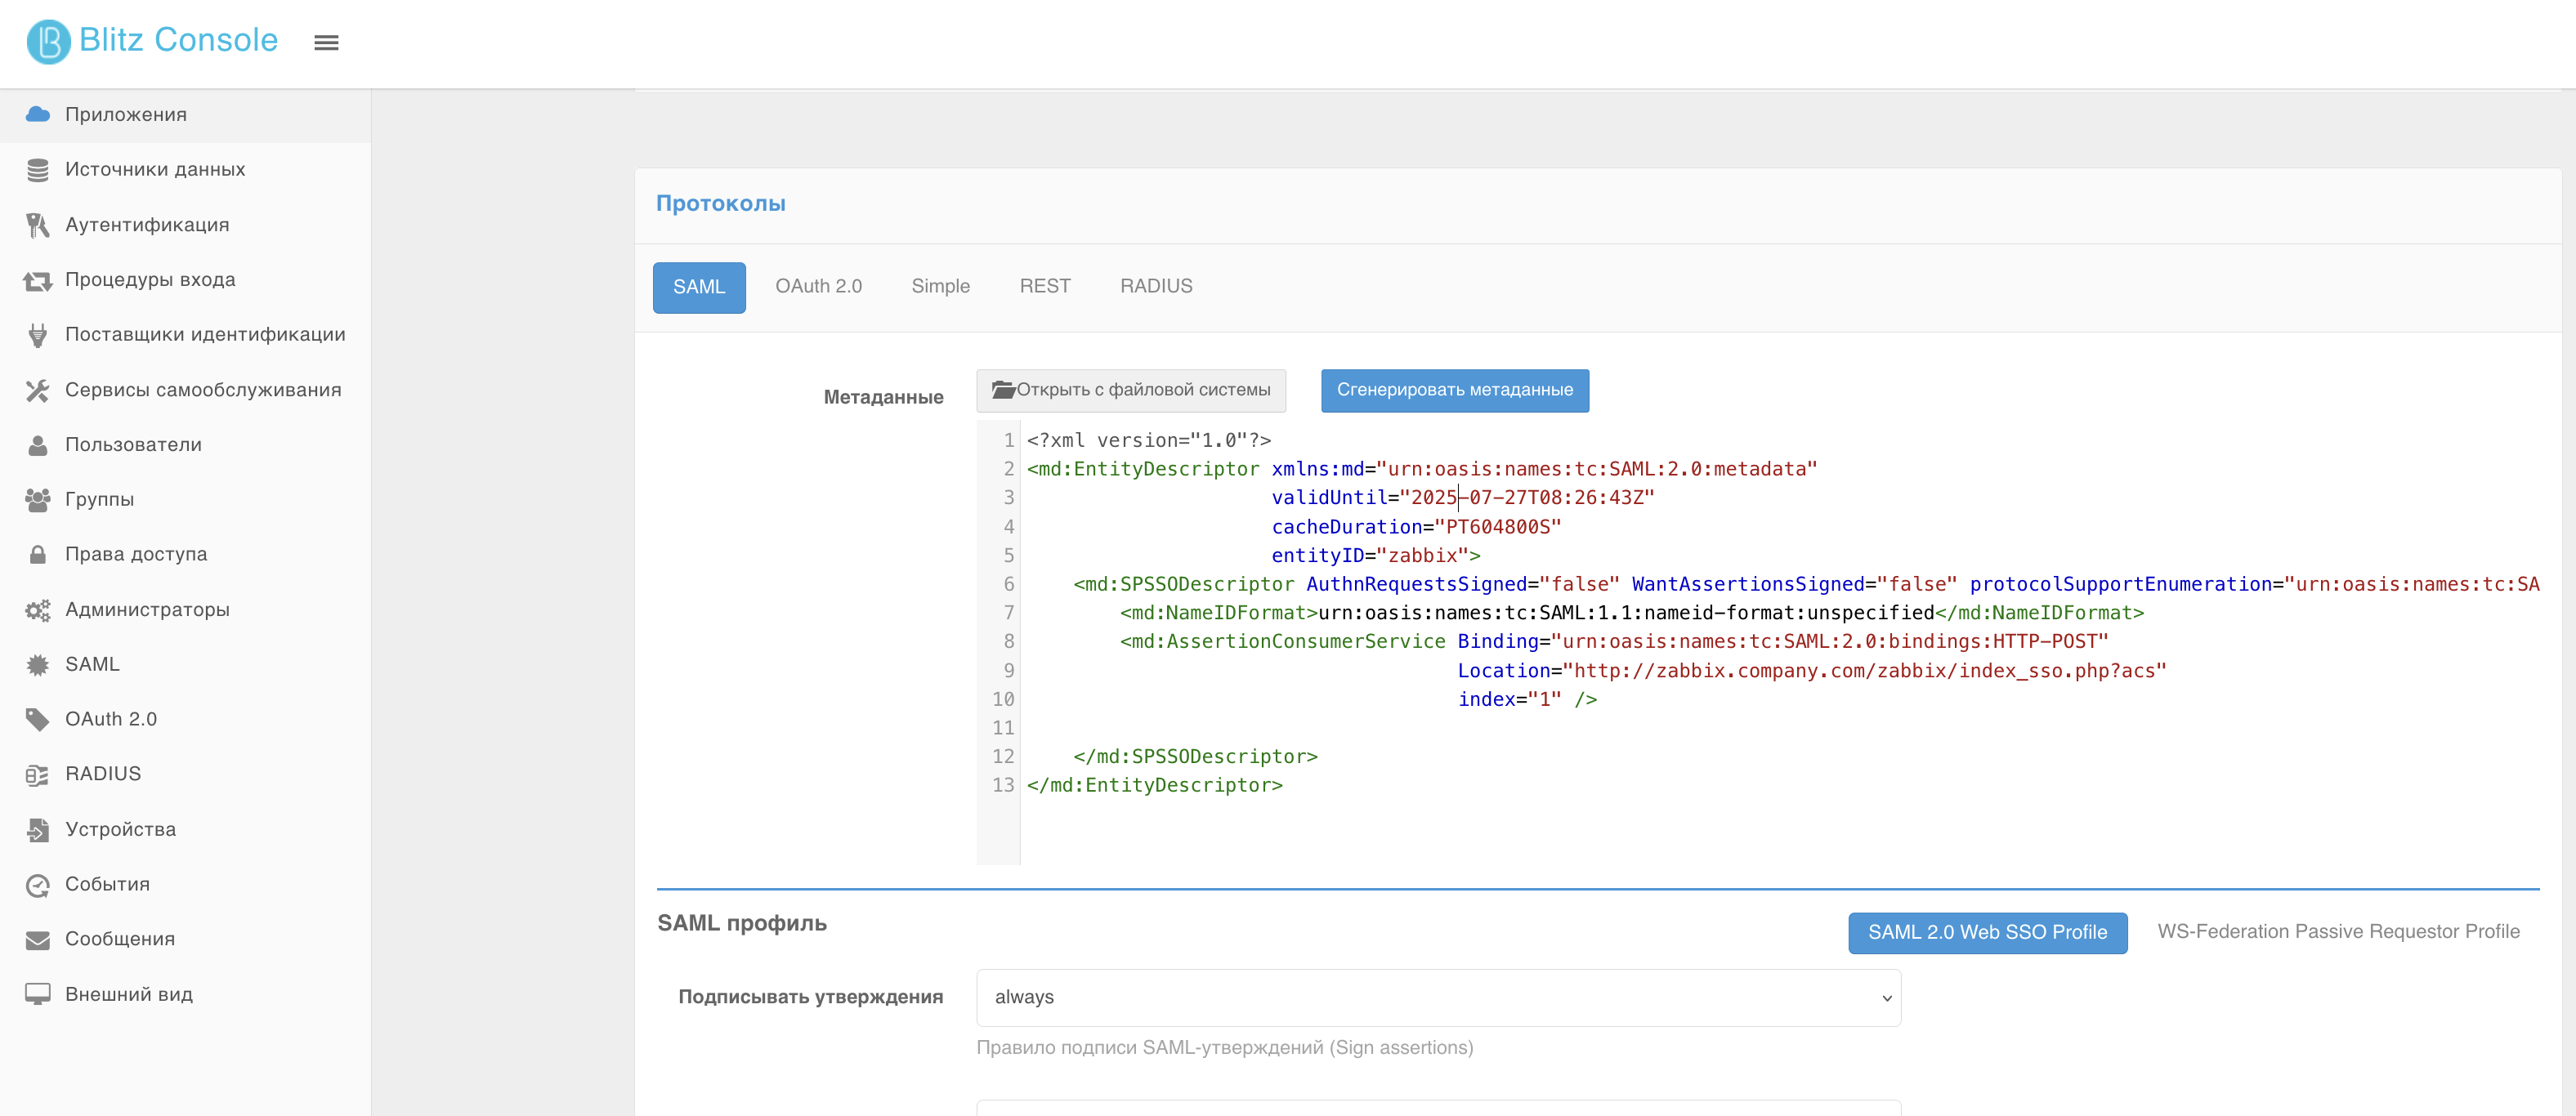Select WS-Federation Passive Requestor Profile
The height and width of the screenshot is (1116, 2576).
2338,932
